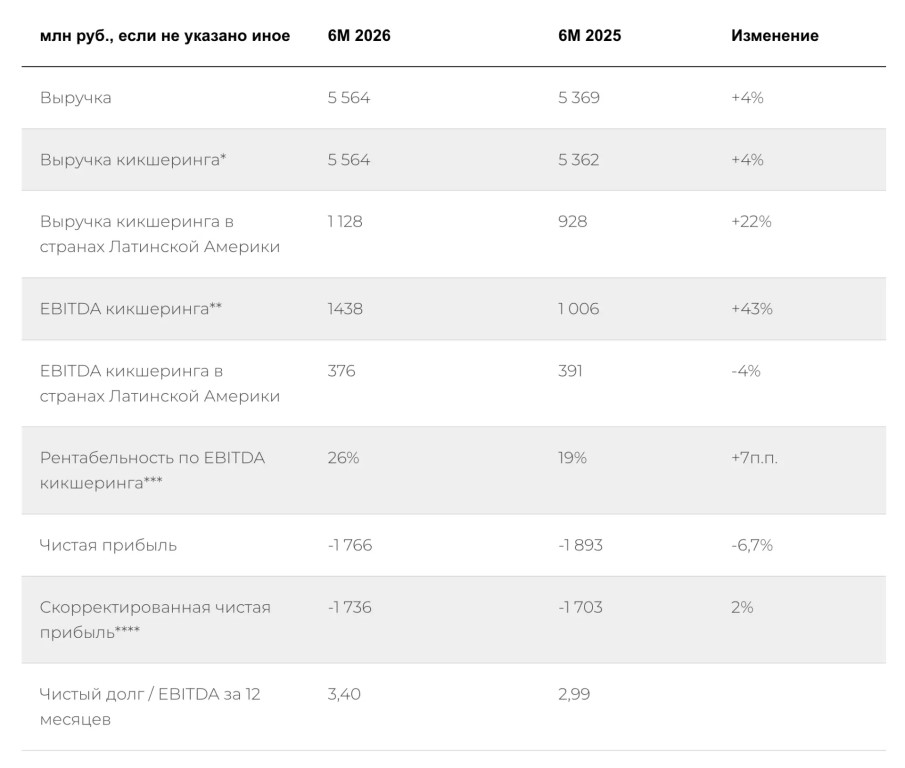Click the 'EBITDA кикшеринга**' row label

point(130,309)
